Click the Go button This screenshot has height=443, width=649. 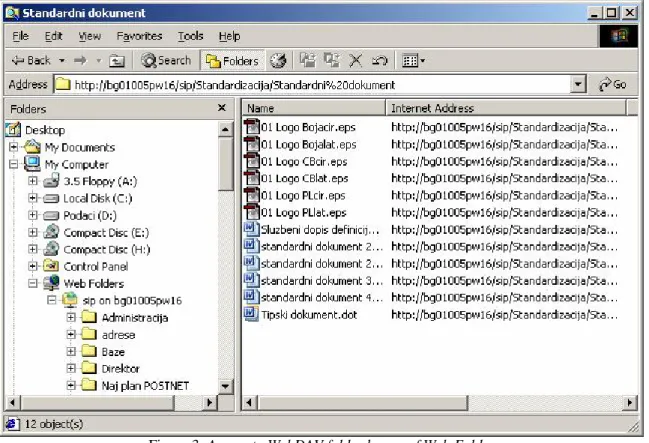click(x=613, y=84)
